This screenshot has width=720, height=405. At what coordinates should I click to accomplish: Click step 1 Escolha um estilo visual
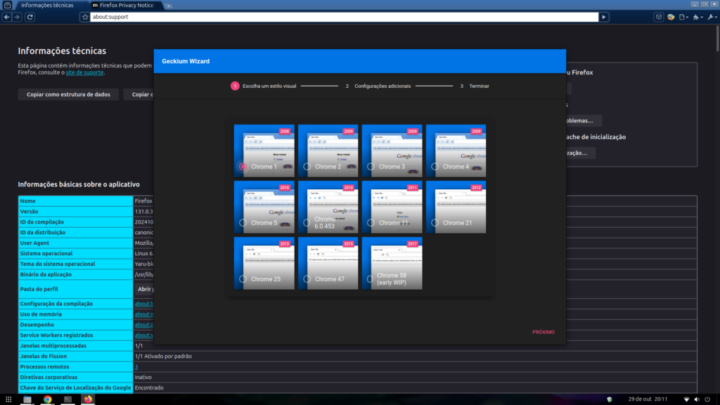264,86
